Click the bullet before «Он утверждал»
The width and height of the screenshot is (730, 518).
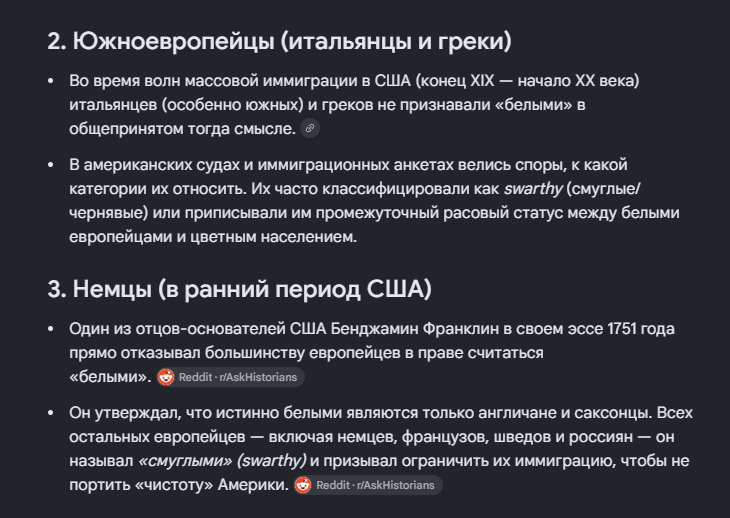51,413
